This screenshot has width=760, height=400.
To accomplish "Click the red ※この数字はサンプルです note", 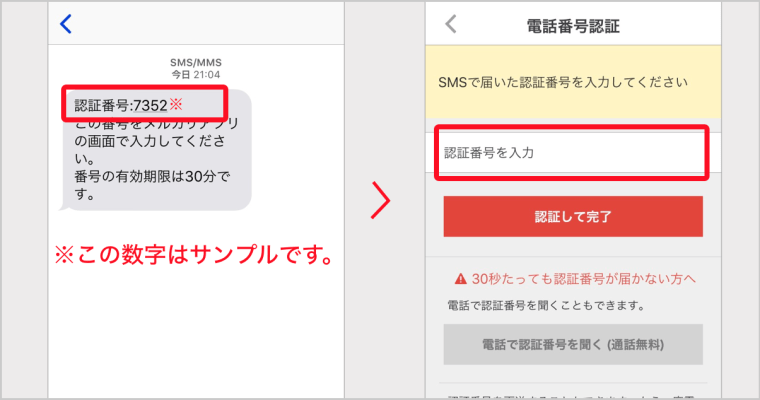I will click(195, 255).
